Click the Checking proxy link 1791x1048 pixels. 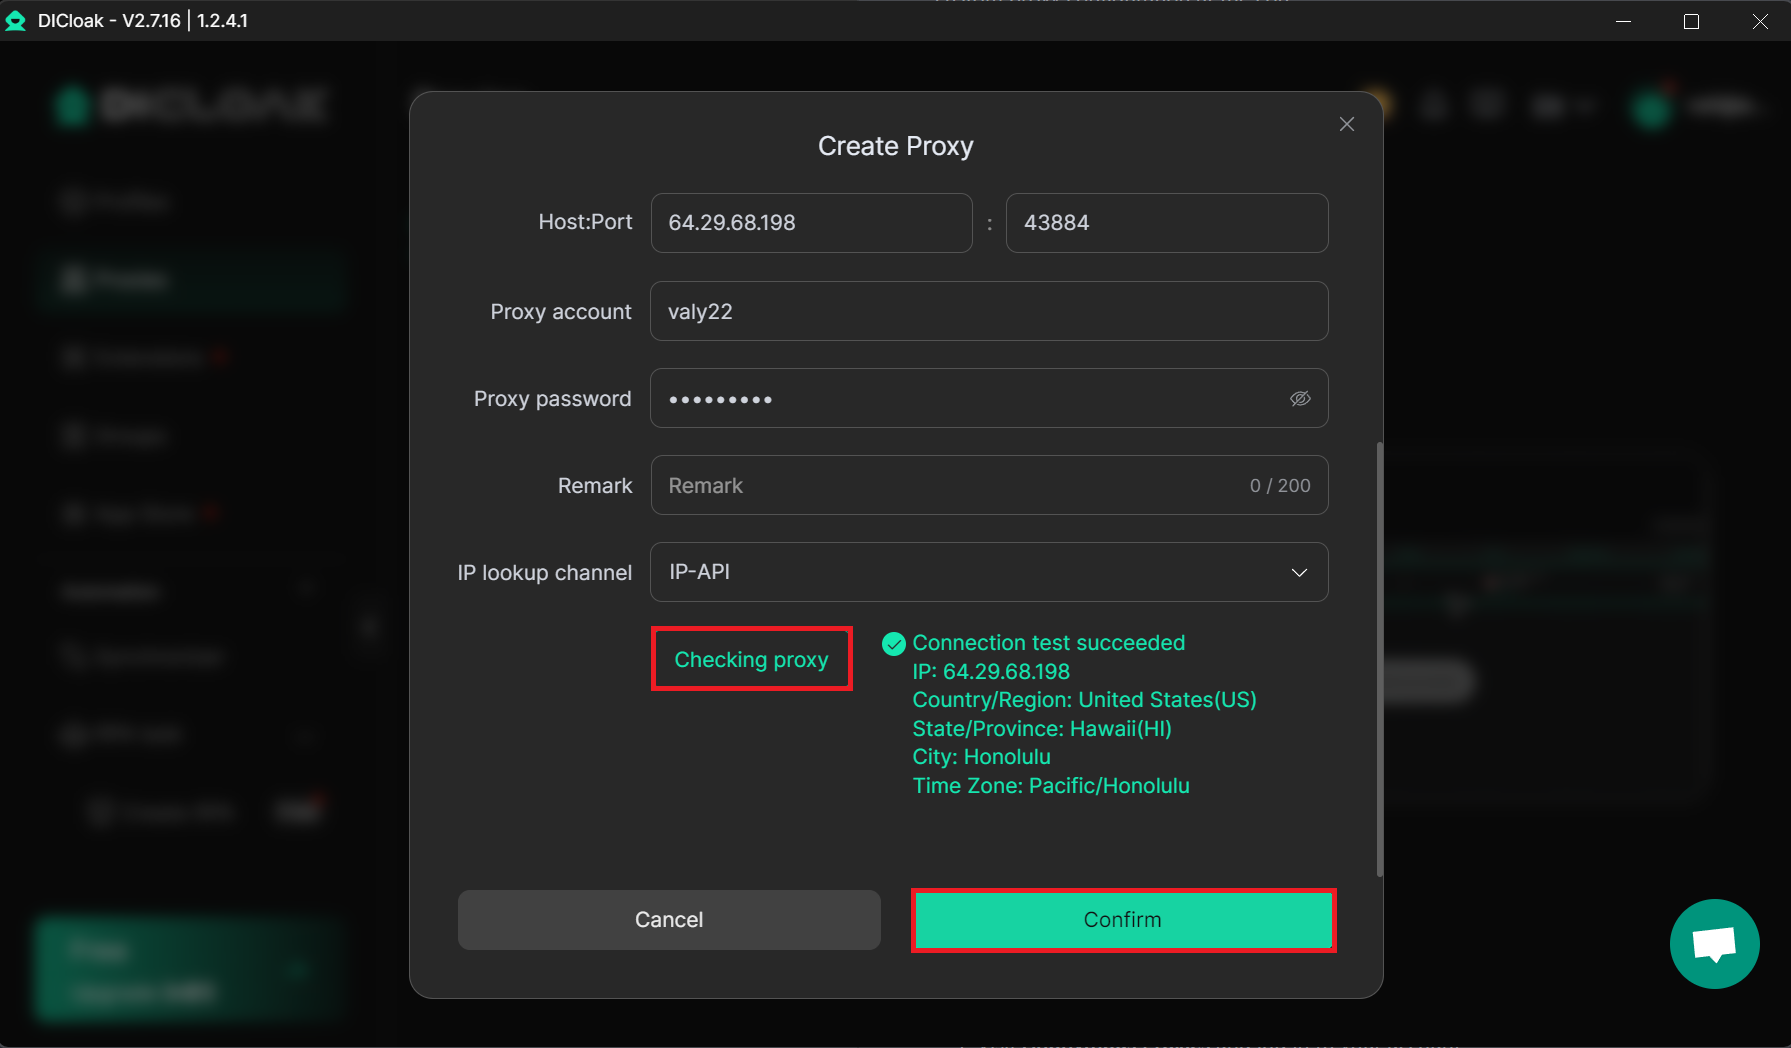[751, 659]
